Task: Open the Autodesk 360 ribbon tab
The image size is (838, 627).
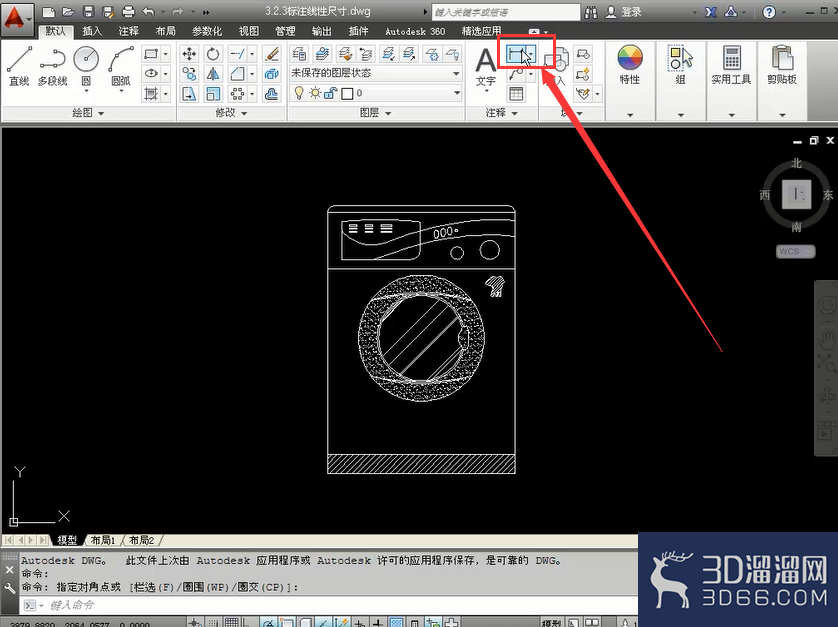Action: (x=415, y=32)
